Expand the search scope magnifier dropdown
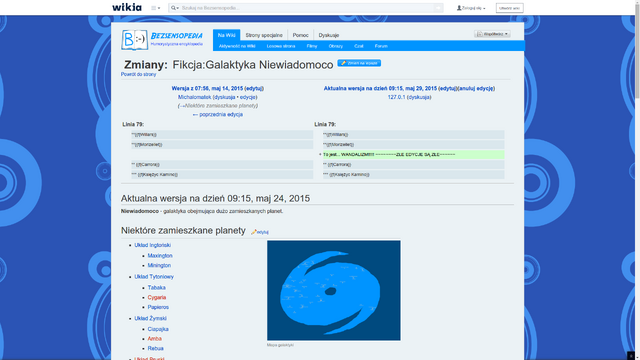 pos(175,8)
